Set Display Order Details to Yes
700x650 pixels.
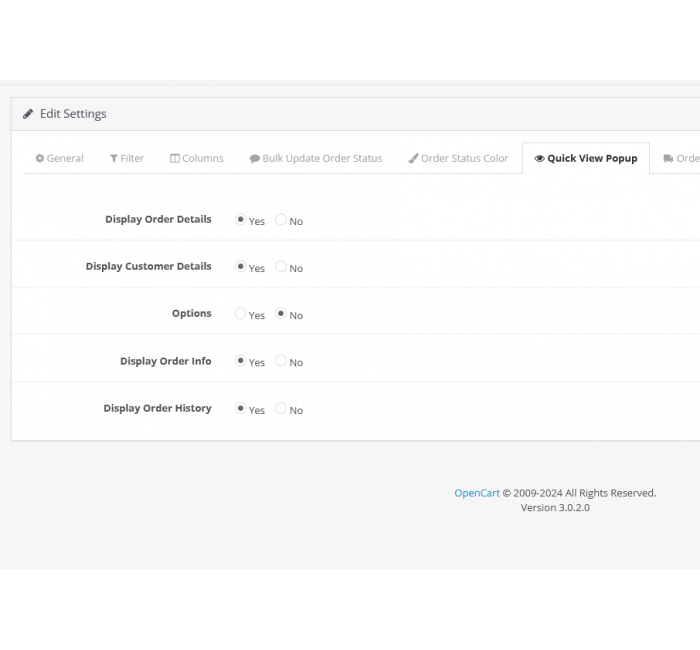[241, 219]
